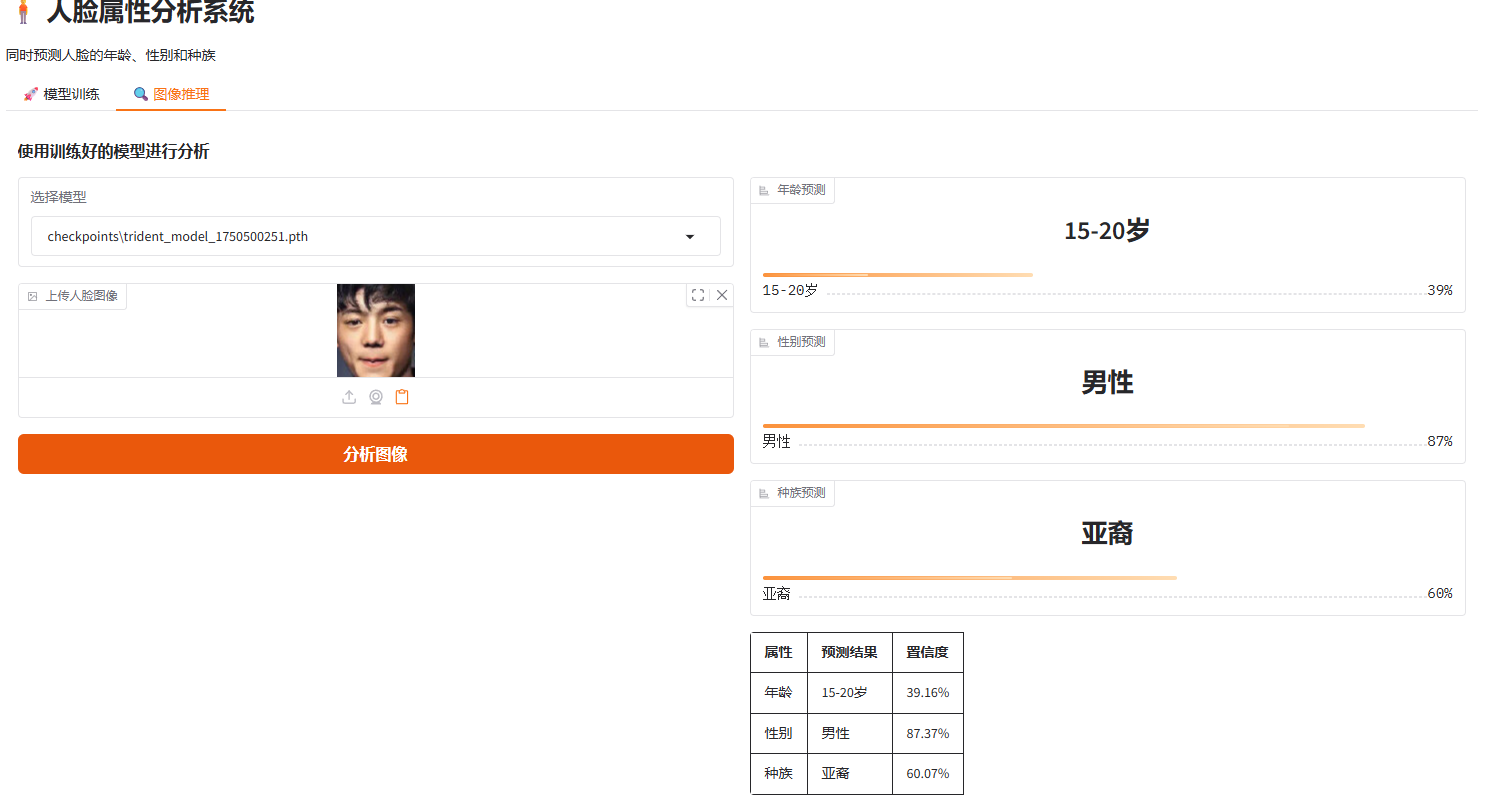Screen dimensions: 1505x798
Task: Select the upload icon below the face image
Action: [349, 396]
